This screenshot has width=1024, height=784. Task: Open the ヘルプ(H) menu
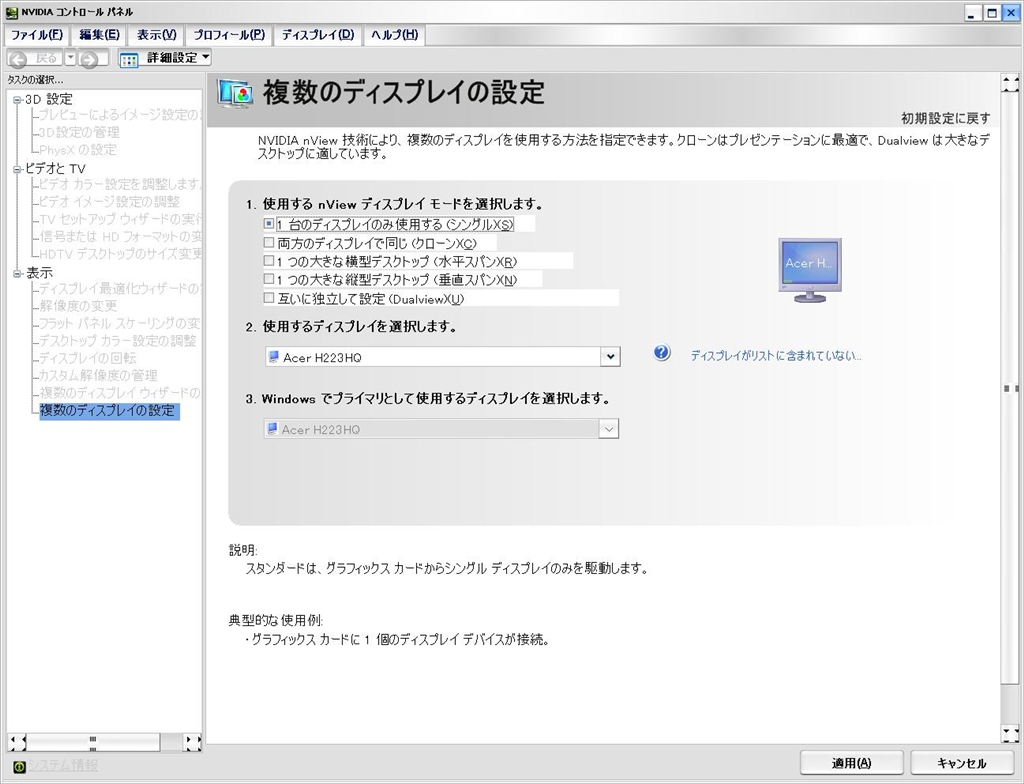pos(394,35)
